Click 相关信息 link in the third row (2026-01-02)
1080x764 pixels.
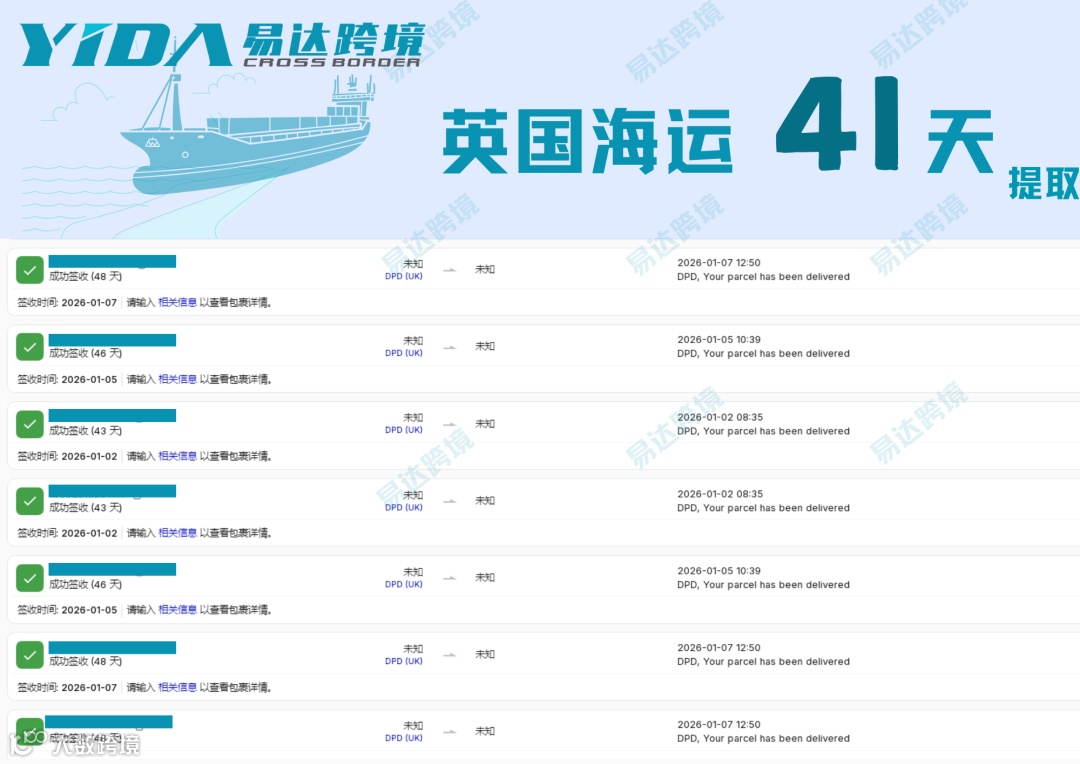(x=177, y=456)
